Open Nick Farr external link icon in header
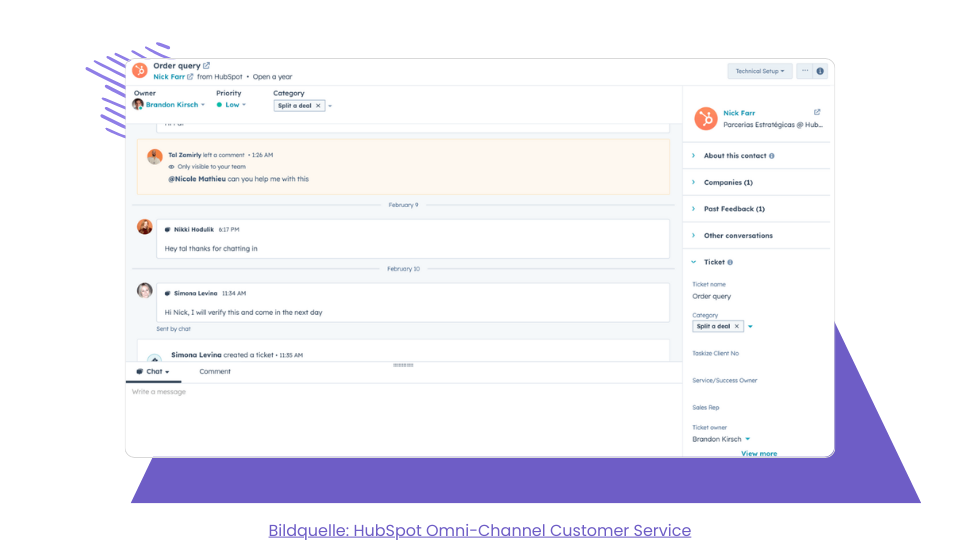 (190, 77)
